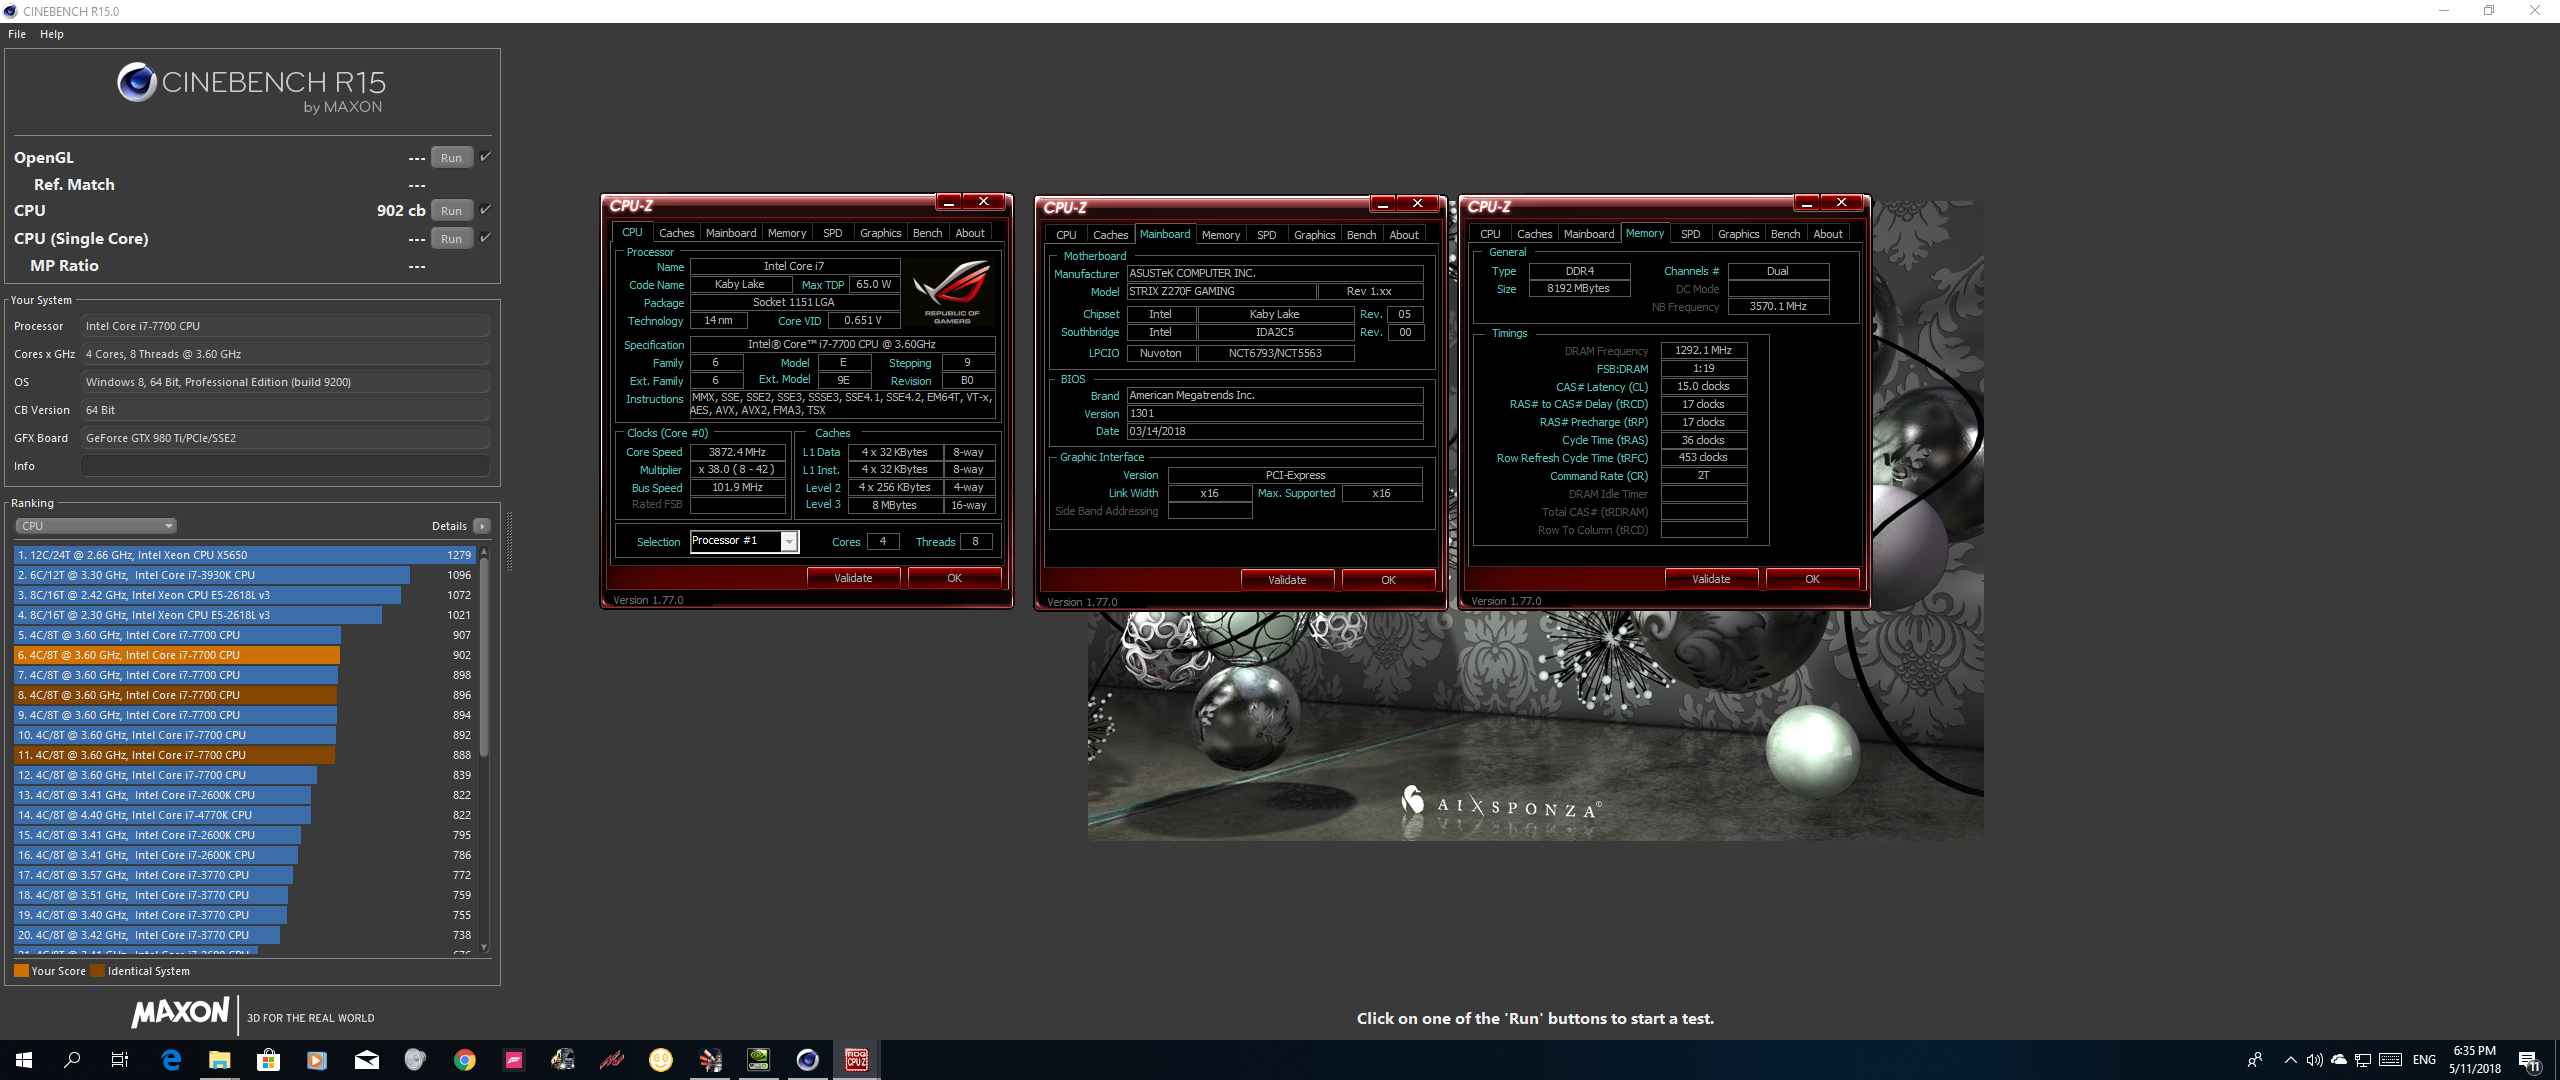
Task: Click OK in the Mainboard CPU-Z window
Action: pyautogui.click(x=1388, y=580)
